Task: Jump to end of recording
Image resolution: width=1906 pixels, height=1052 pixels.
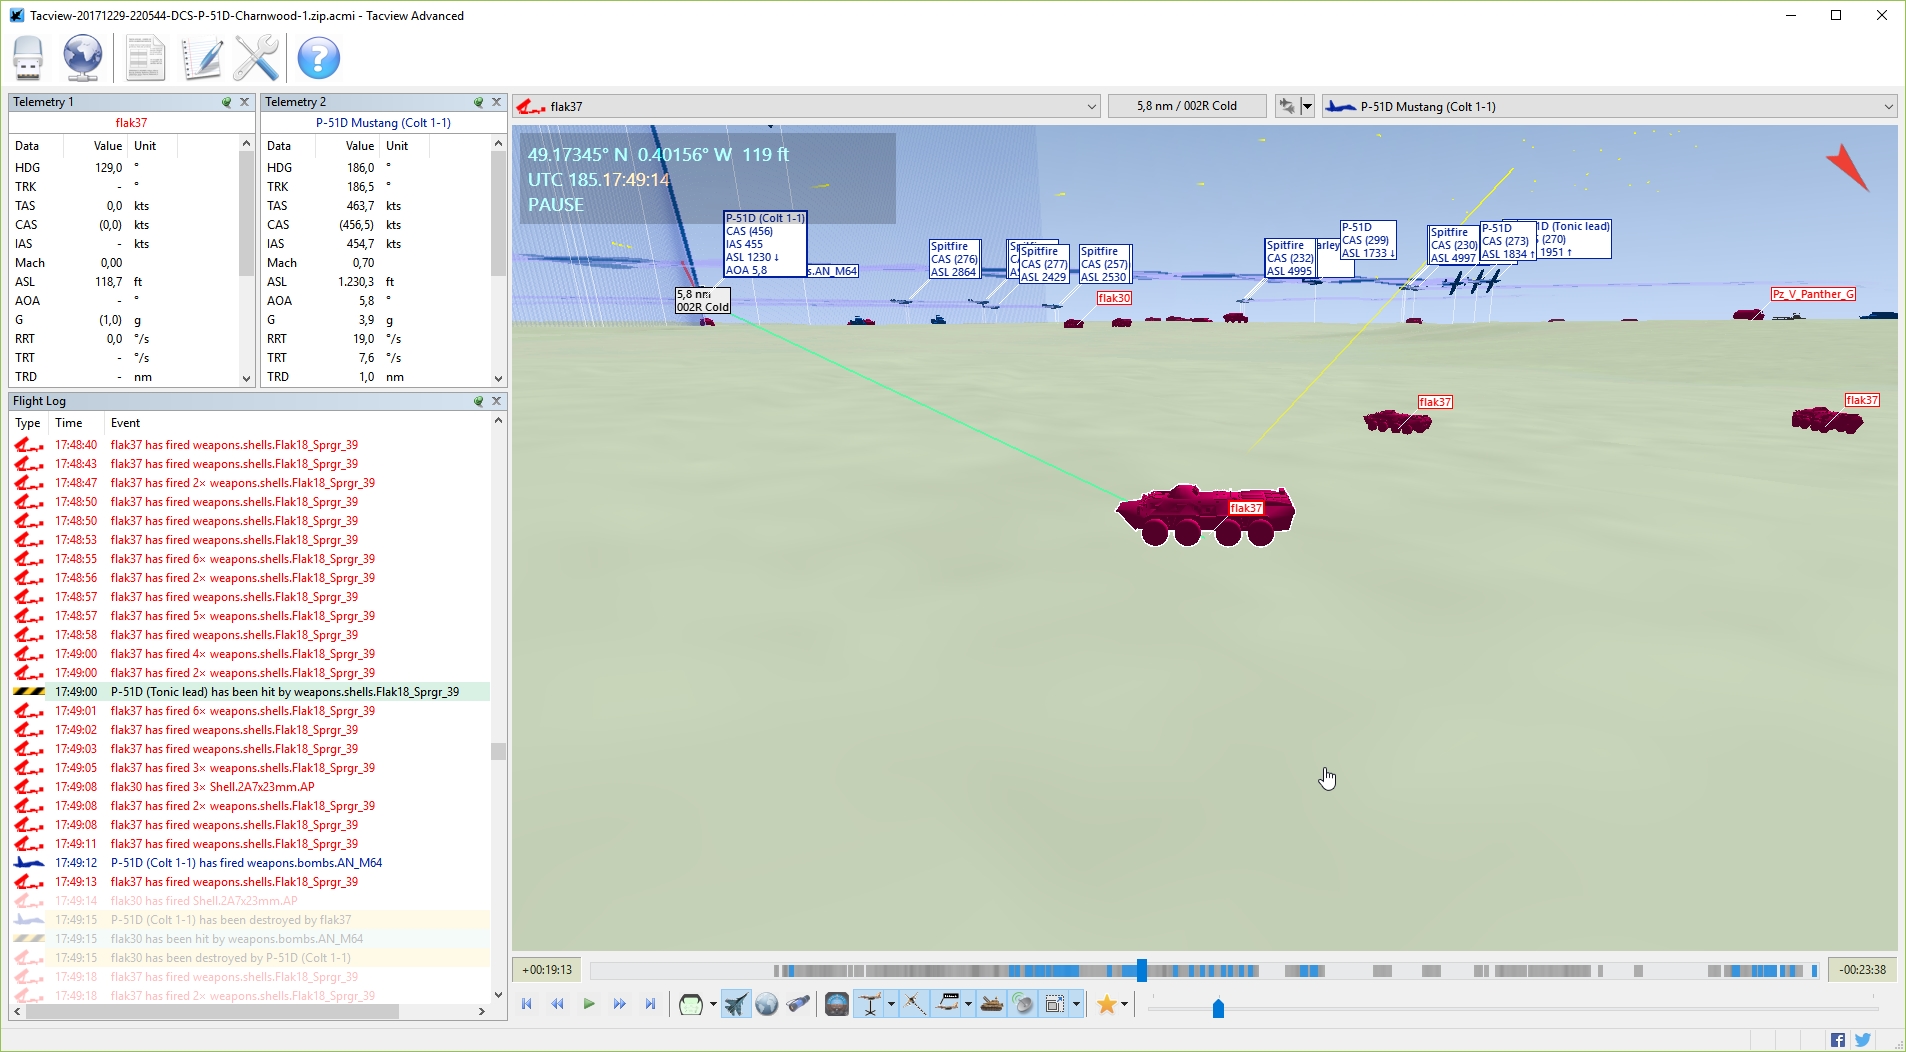Action: coord(651,1004)
